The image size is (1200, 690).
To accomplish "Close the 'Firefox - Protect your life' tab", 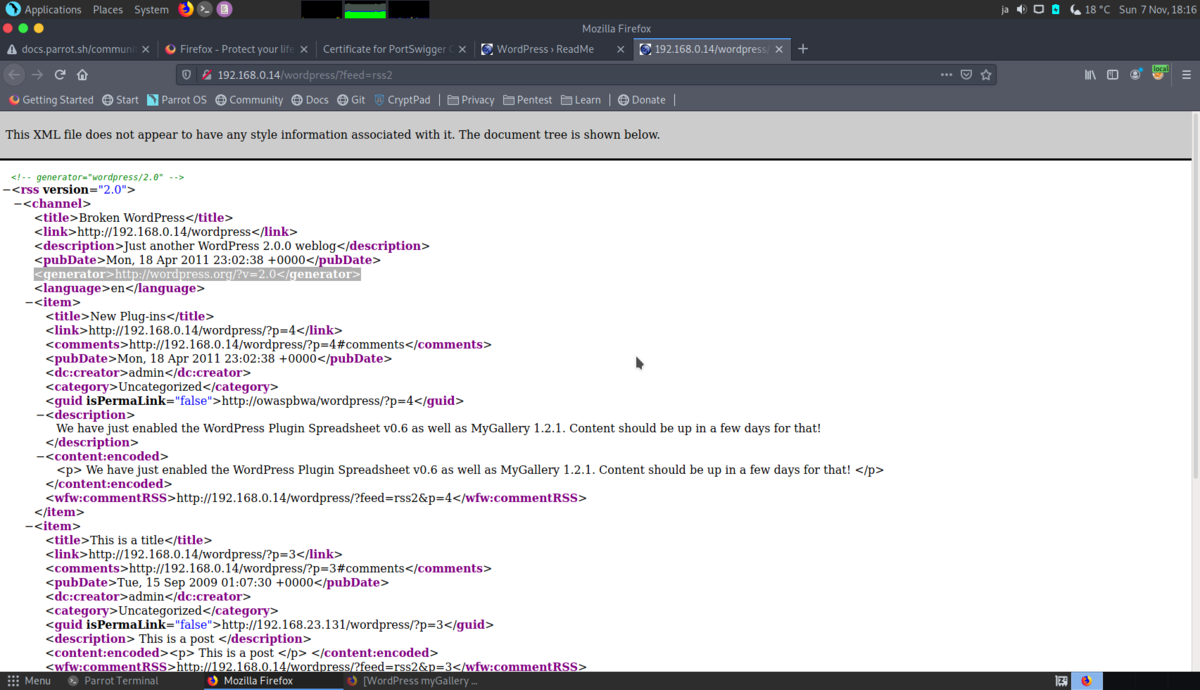I will [304, 49].
